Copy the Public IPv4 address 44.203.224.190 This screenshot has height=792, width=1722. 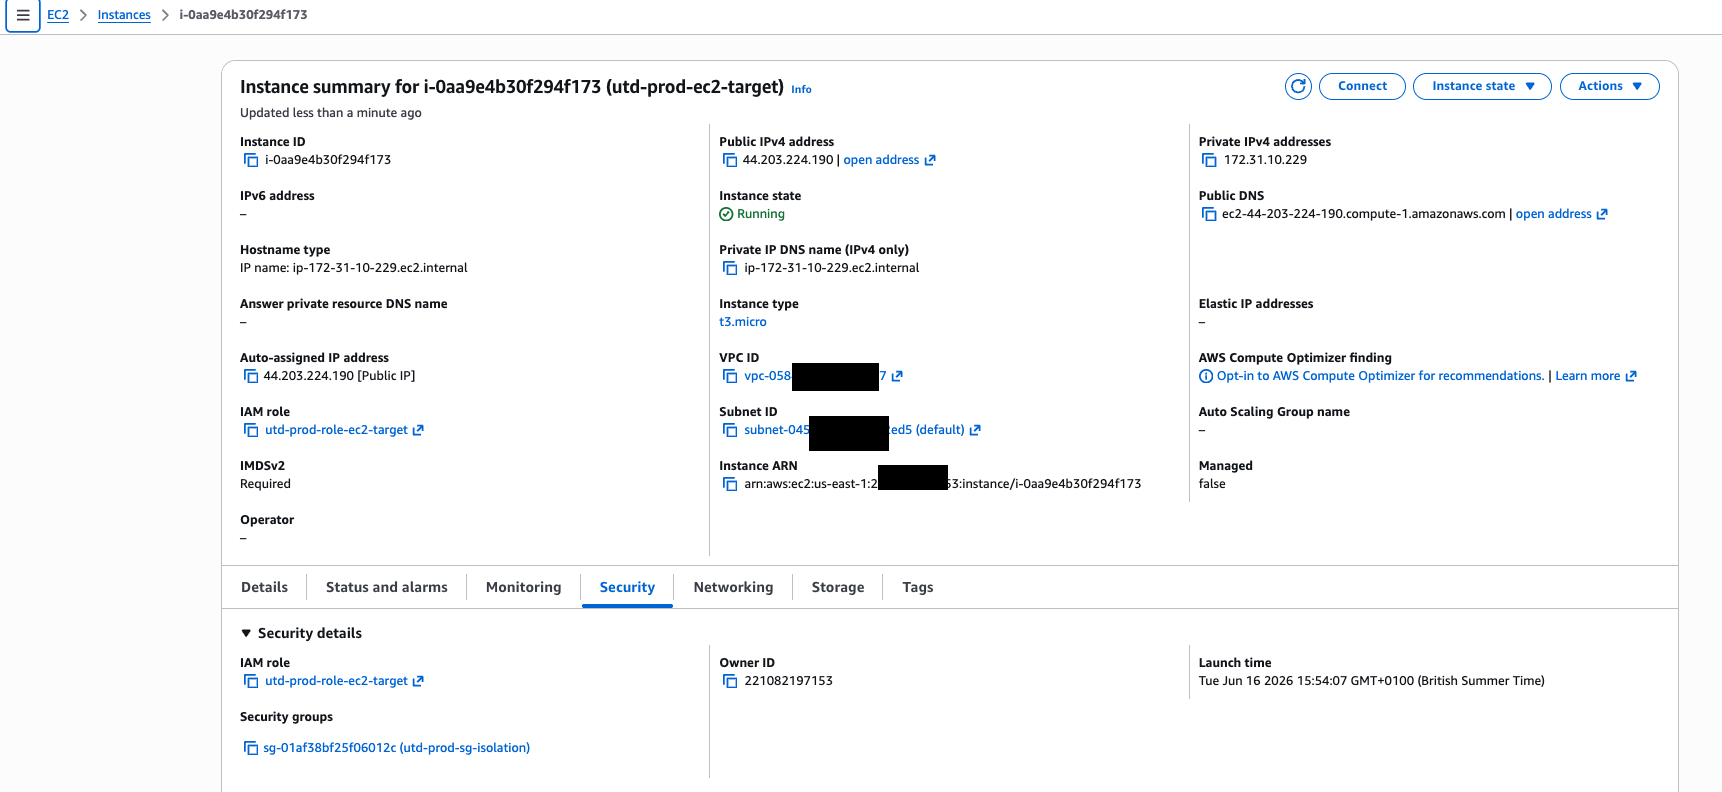point(730,160)
